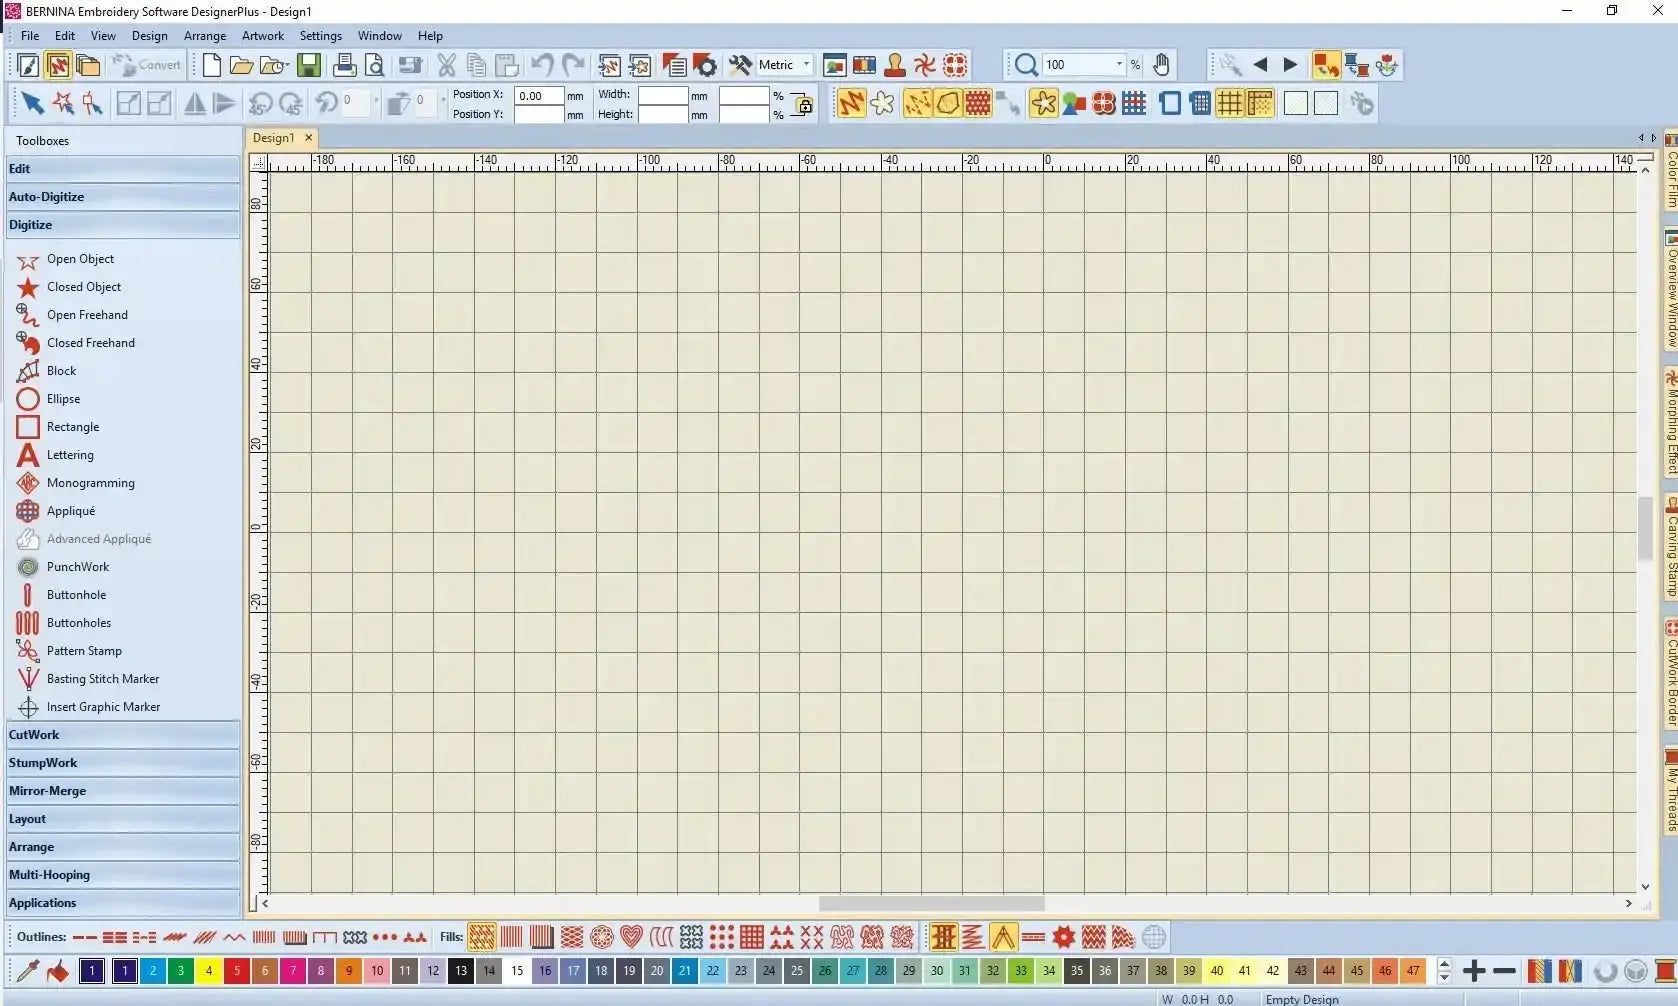Viewport: 1678px width, 1006px height.
Task: Select the Pan hand tool
Action: point(1161,66)
